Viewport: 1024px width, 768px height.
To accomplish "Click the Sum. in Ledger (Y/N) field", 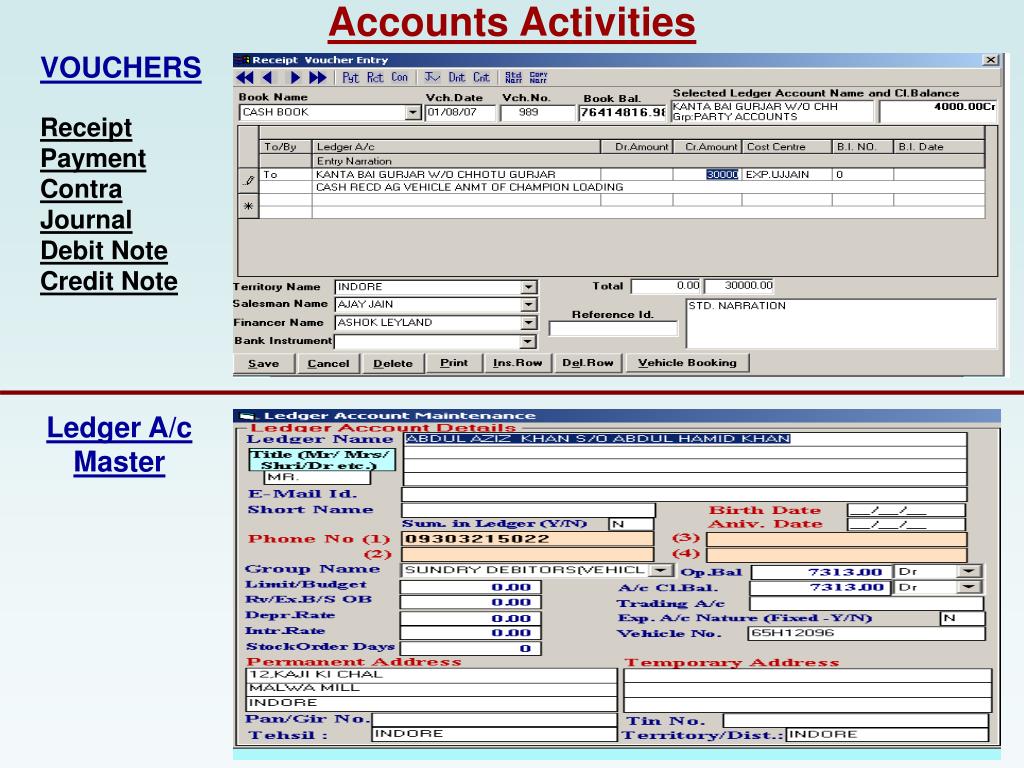I will coord(631,524).
